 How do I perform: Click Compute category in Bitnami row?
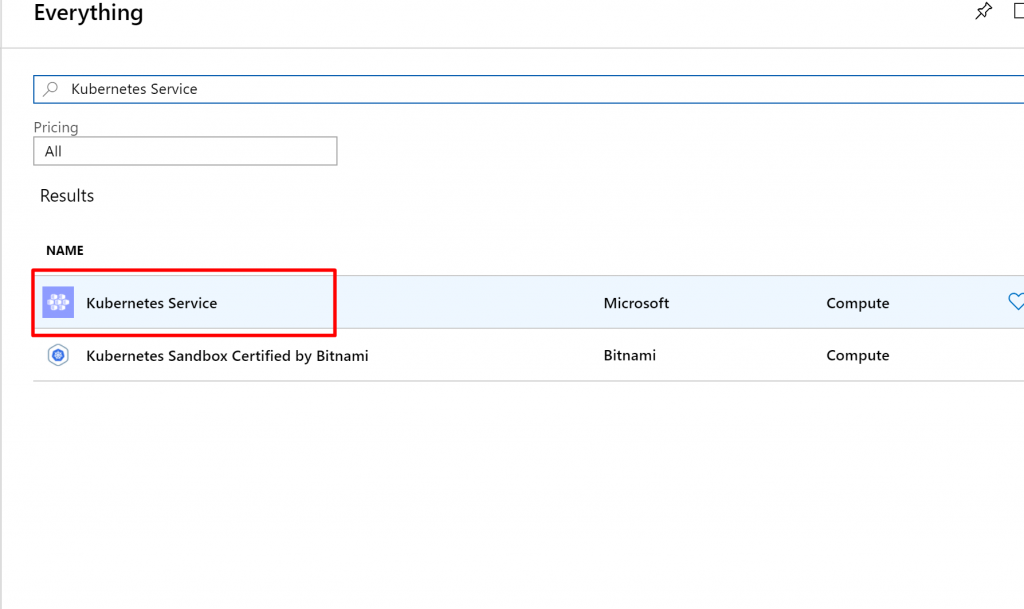click(x=857, y=355)
